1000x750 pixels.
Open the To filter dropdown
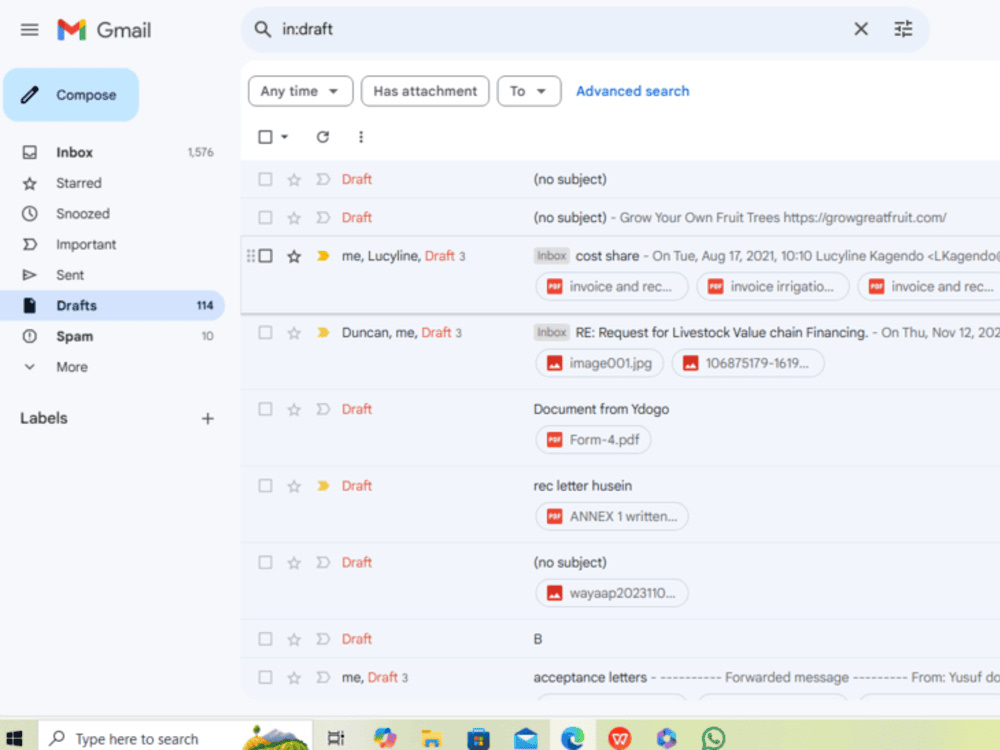click(x=529, y=91)
